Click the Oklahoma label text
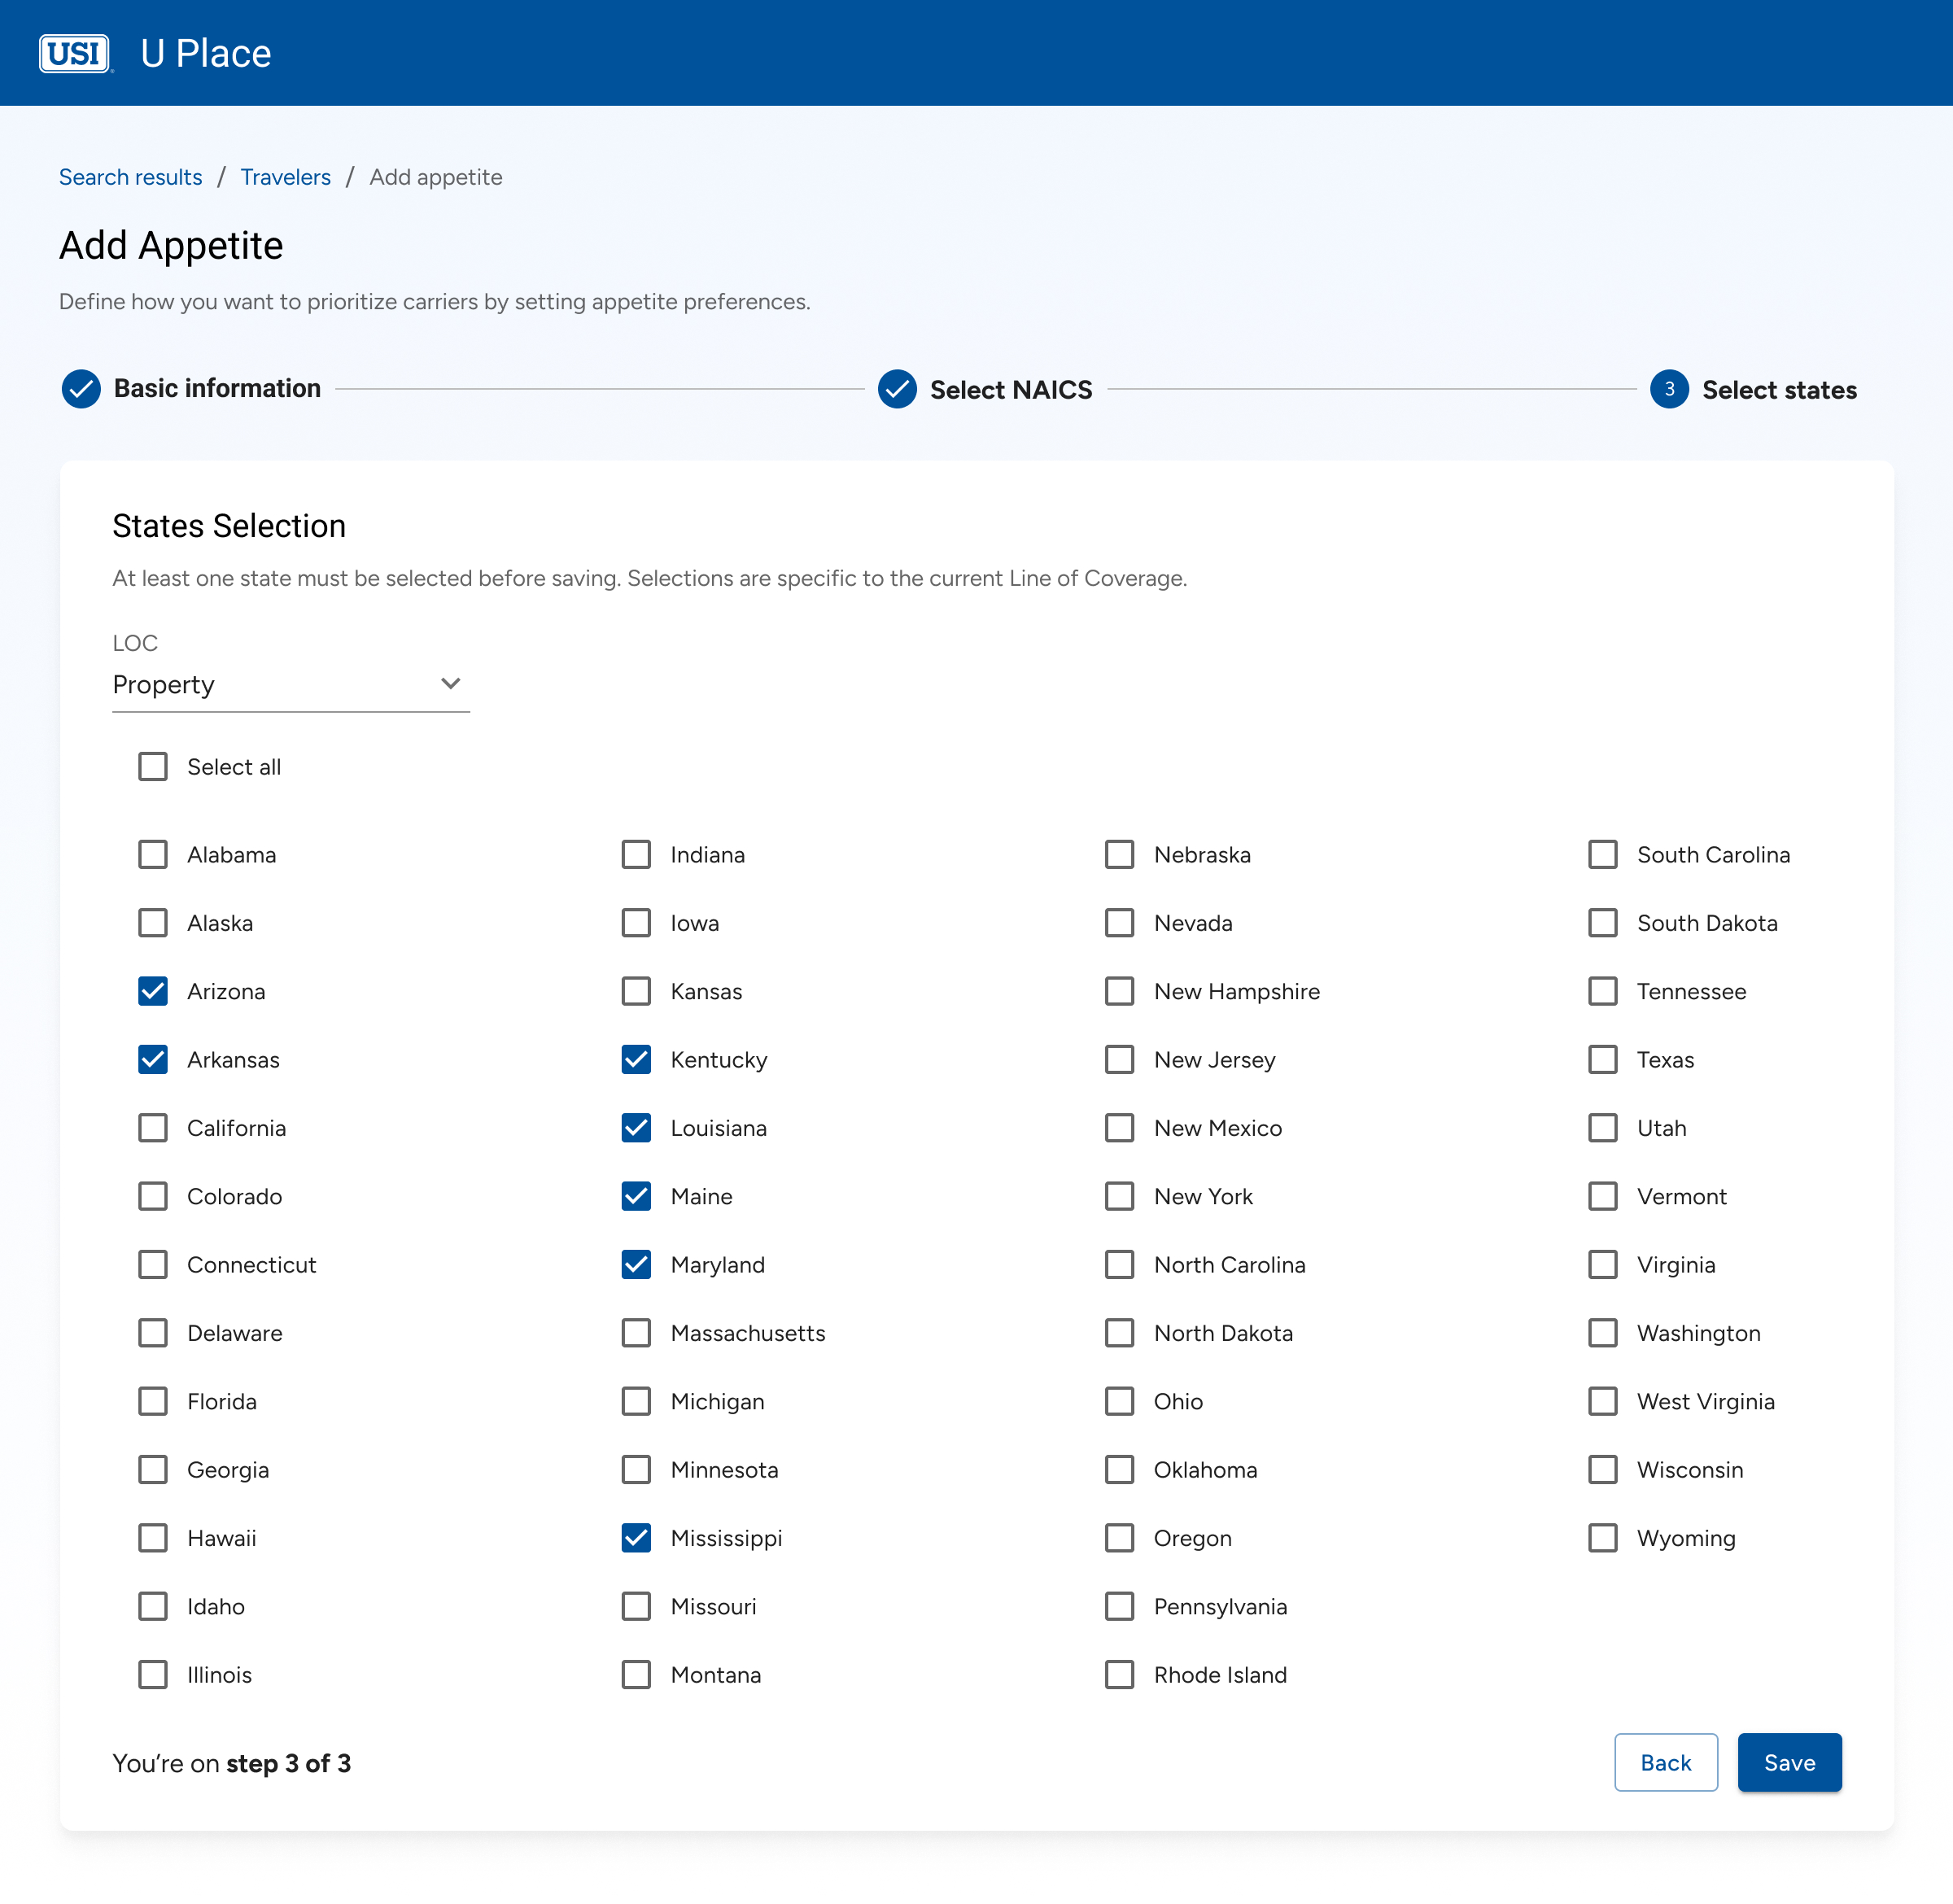 pyautogui.click(x=1206, y=1470)
